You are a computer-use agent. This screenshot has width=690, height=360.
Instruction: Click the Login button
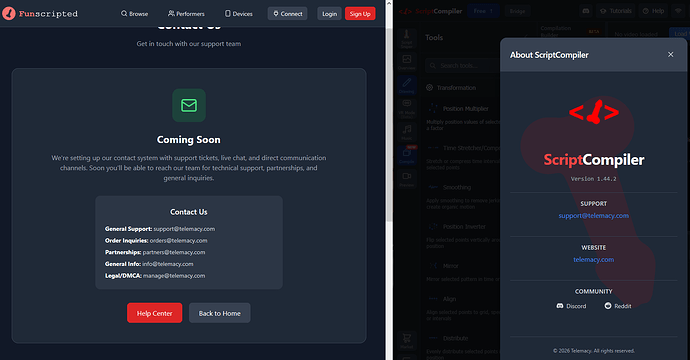[329, 14]
